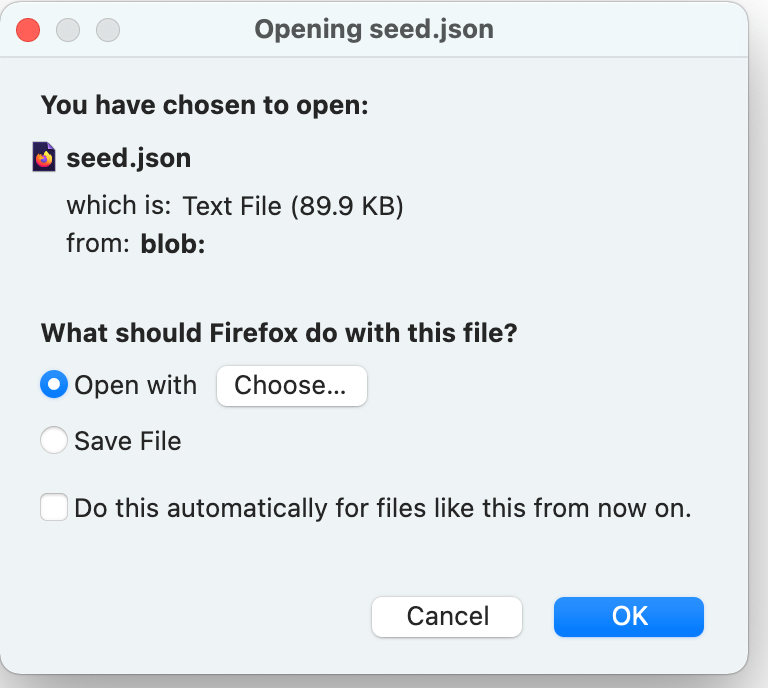Select the Save File radio button
The width and height of the screenshot is (768, 688).
click(x=54, y=440)
